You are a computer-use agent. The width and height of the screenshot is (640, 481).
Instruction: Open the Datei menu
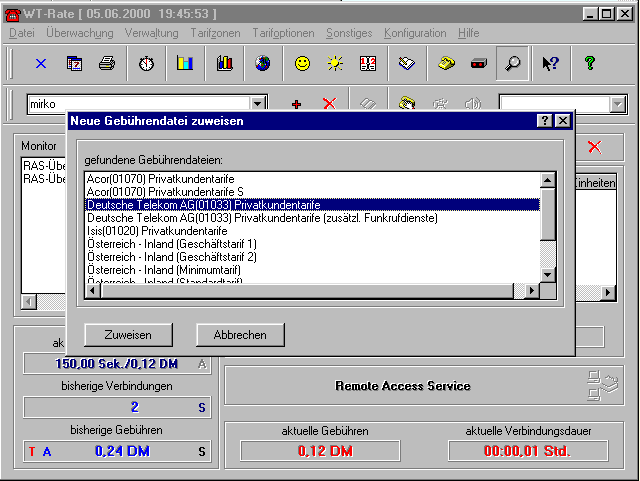pos(22,33)
